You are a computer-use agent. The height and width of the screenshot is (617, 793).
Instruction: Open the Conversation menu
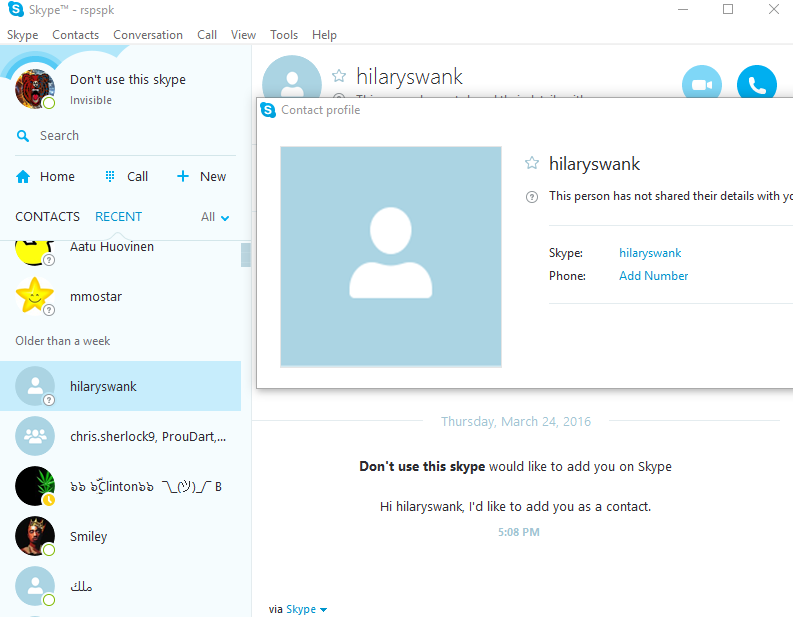tap(148, 35)
